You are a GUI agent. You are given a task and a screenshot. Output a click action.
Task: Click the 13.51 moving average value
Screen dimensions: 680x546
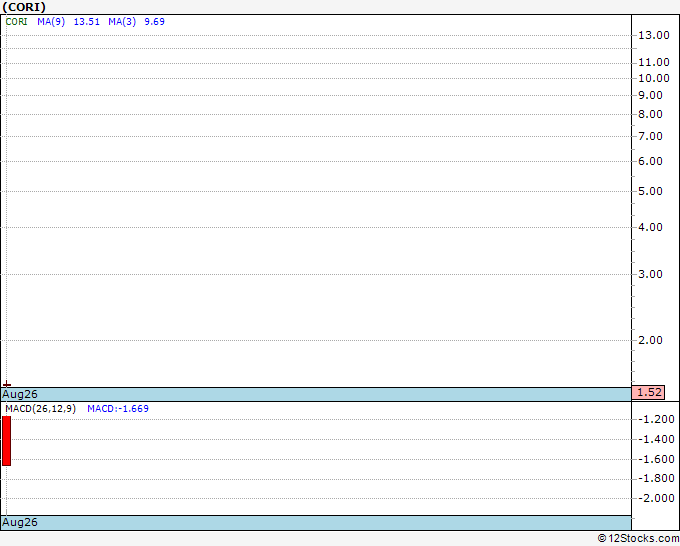87,22
